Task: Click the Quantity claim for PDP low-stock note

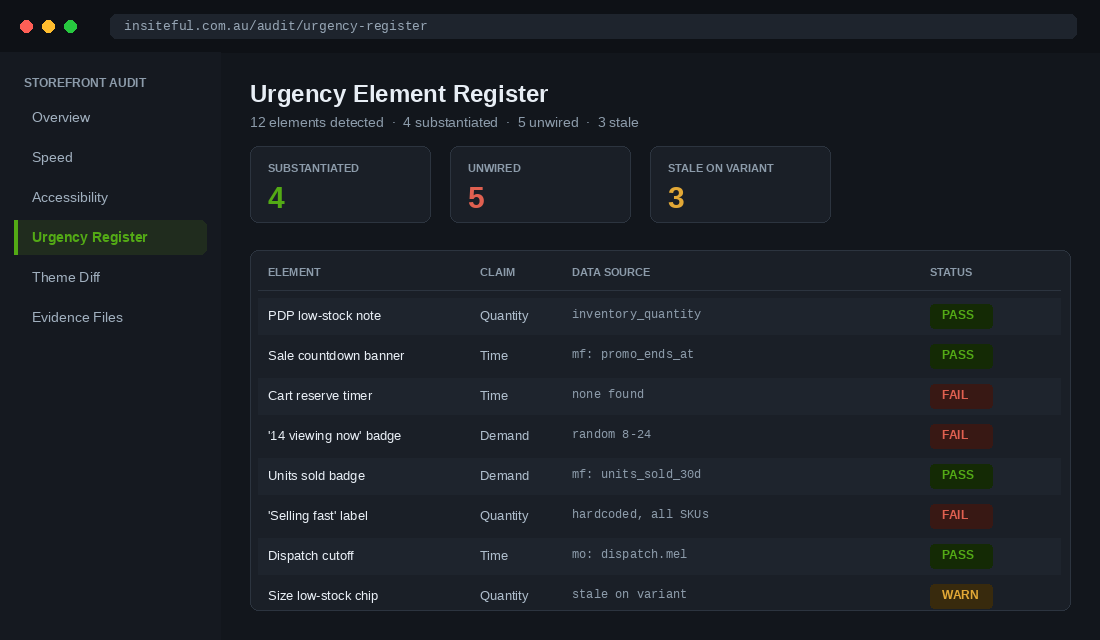Action: [x=504, y=316]
